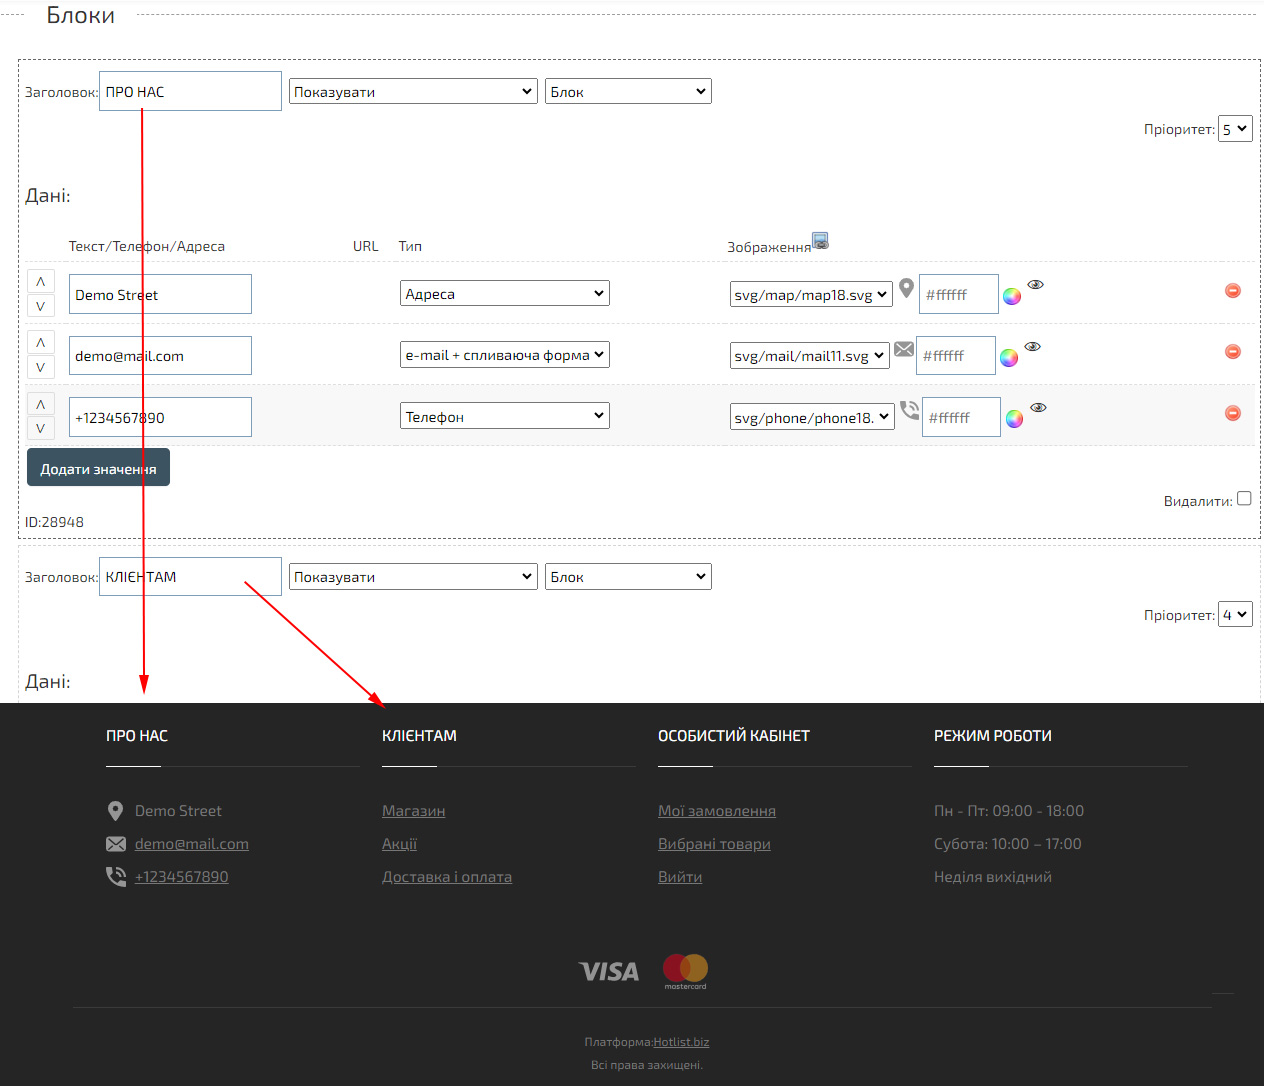Check the Видалити checkbox
The height and width of the screenshot is (1086, 1264).
pyautogui.click(x=1244, y=498)
